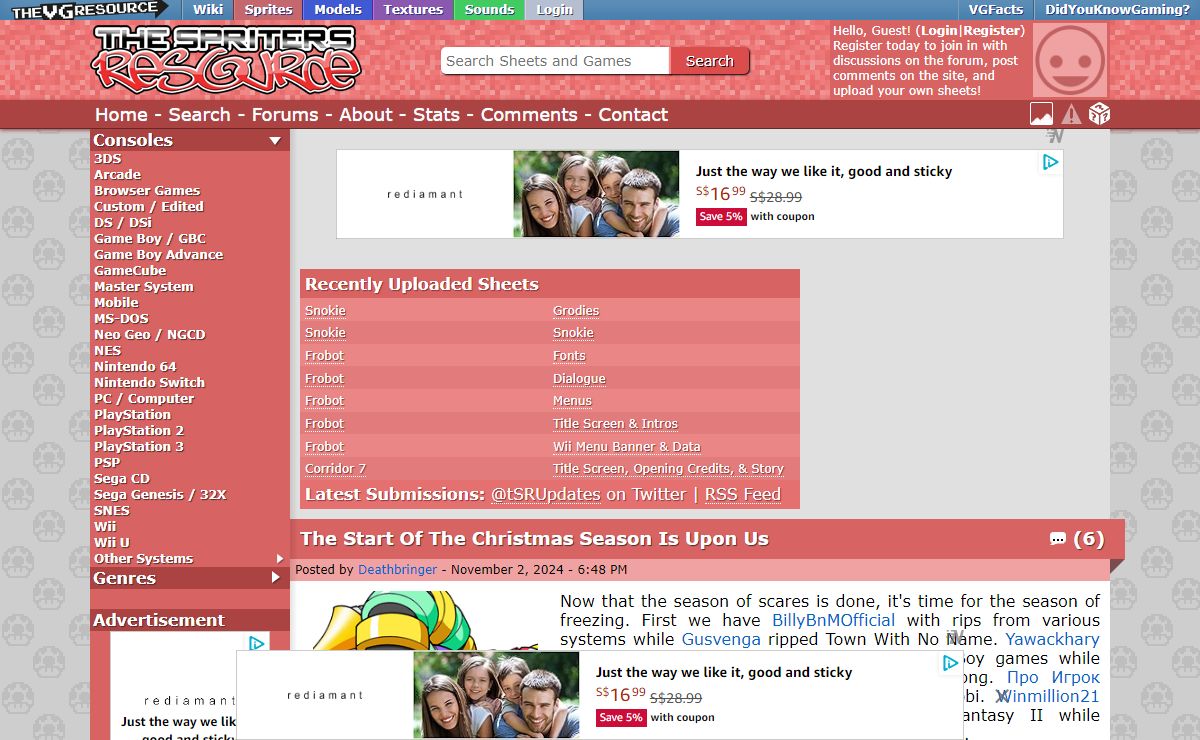Open the Login tab

[x=554, y=10]
